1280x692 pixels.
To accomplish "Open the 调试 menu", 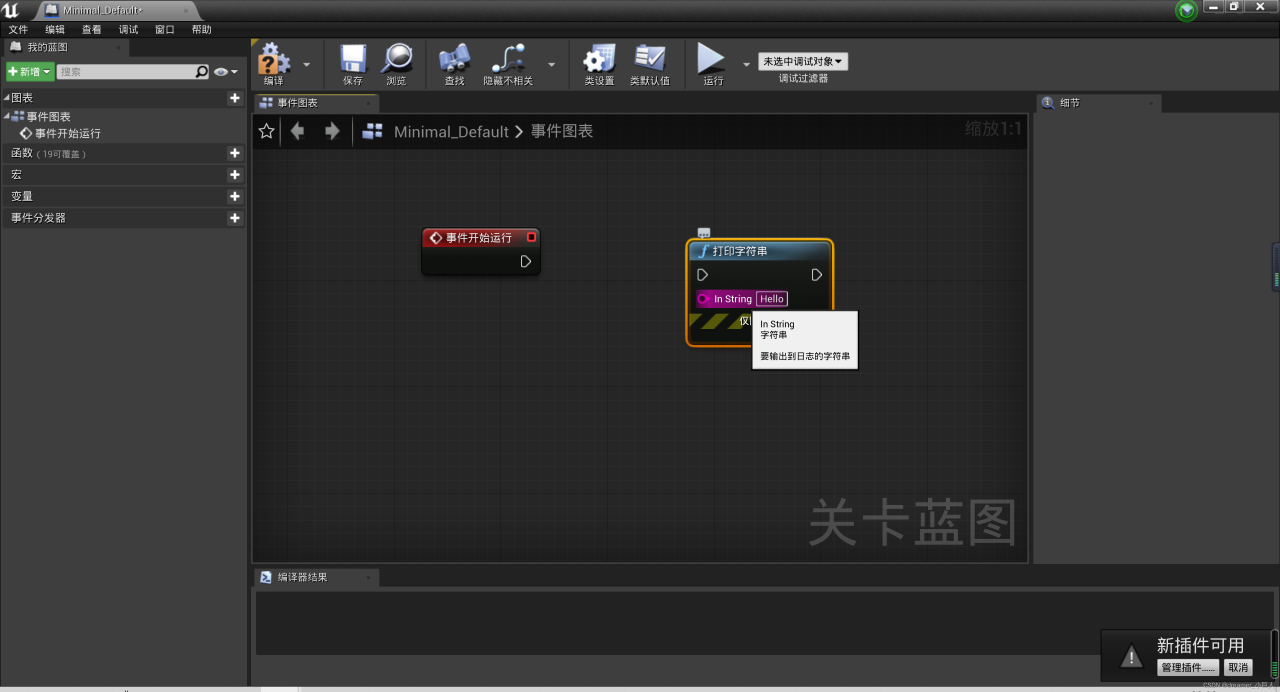I will [128, 30].
